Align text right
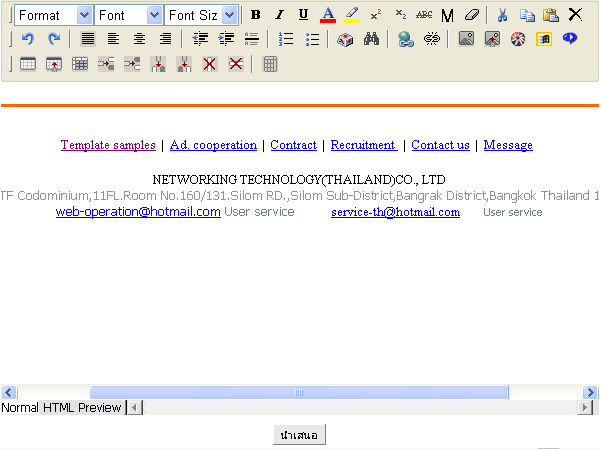601x449 pixels. tap(166, 39)
